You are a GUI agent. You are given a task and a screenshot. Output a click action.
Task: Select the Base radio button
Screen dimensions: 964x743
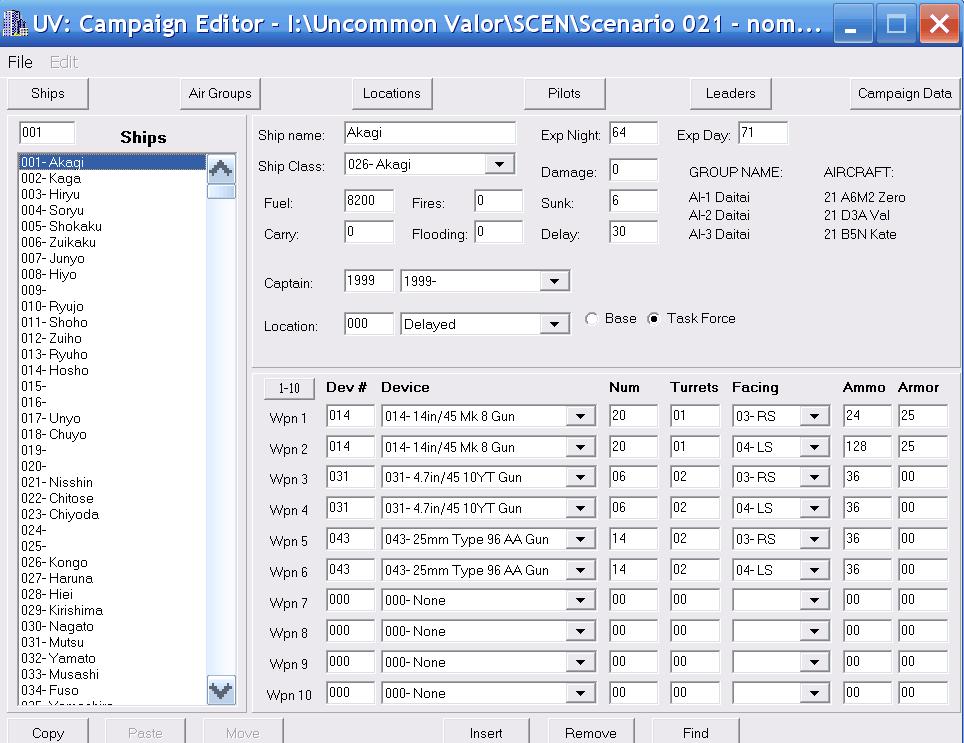[591, 319]
